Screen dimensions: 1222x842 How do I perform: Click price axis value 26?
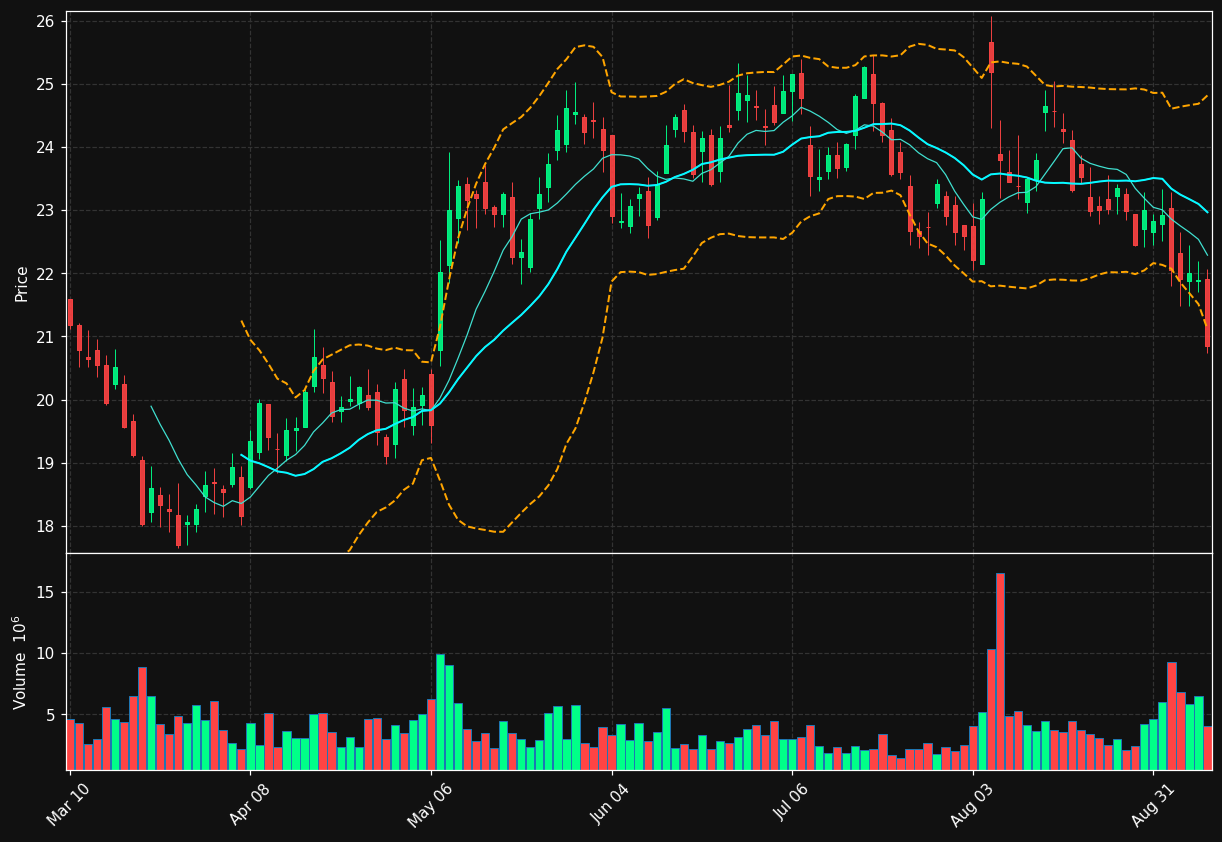(x=47, y=21)
